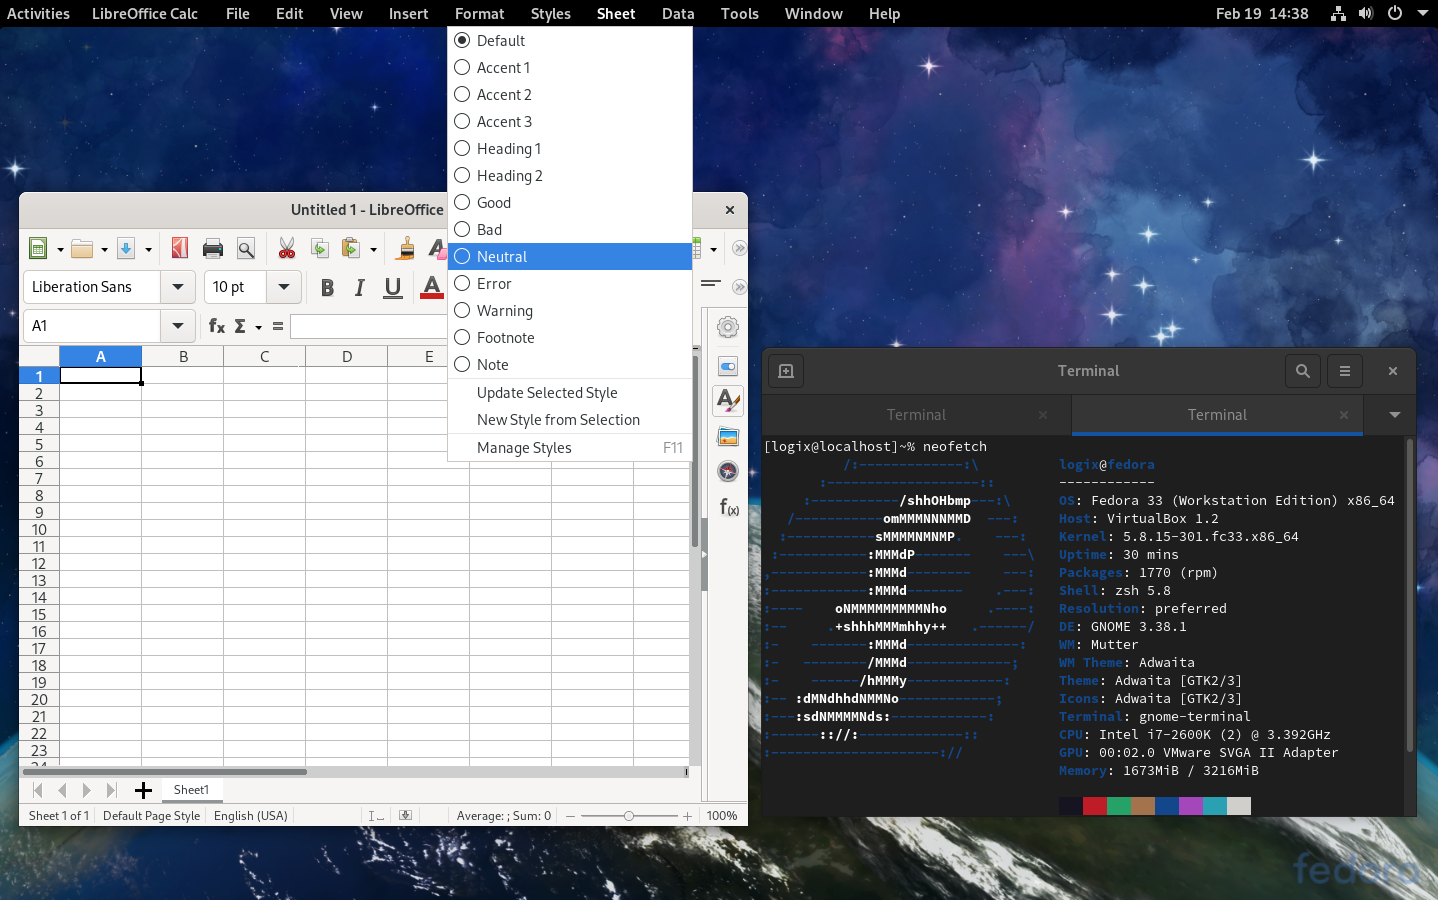Switch to the left Terminal tab
Screen dimensions: 1438x900
click(x=916, y=415)
